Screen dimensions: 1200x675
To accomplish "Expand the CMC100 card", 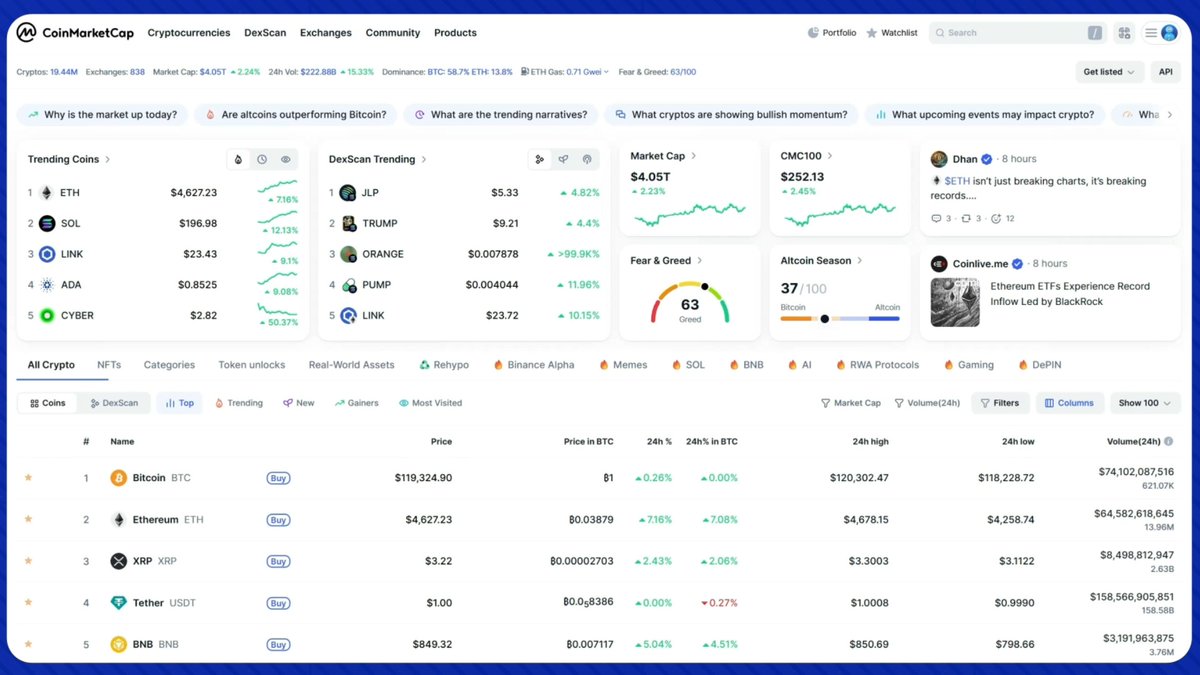I will click(x=830, y=156).
